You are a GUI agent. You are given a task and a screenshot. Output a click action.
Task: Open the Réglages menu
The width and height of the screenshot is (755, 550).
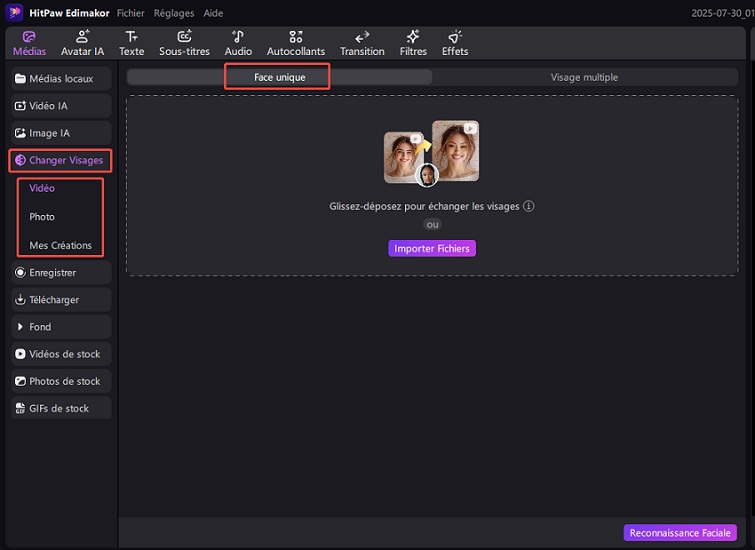[x=174, y=13]
